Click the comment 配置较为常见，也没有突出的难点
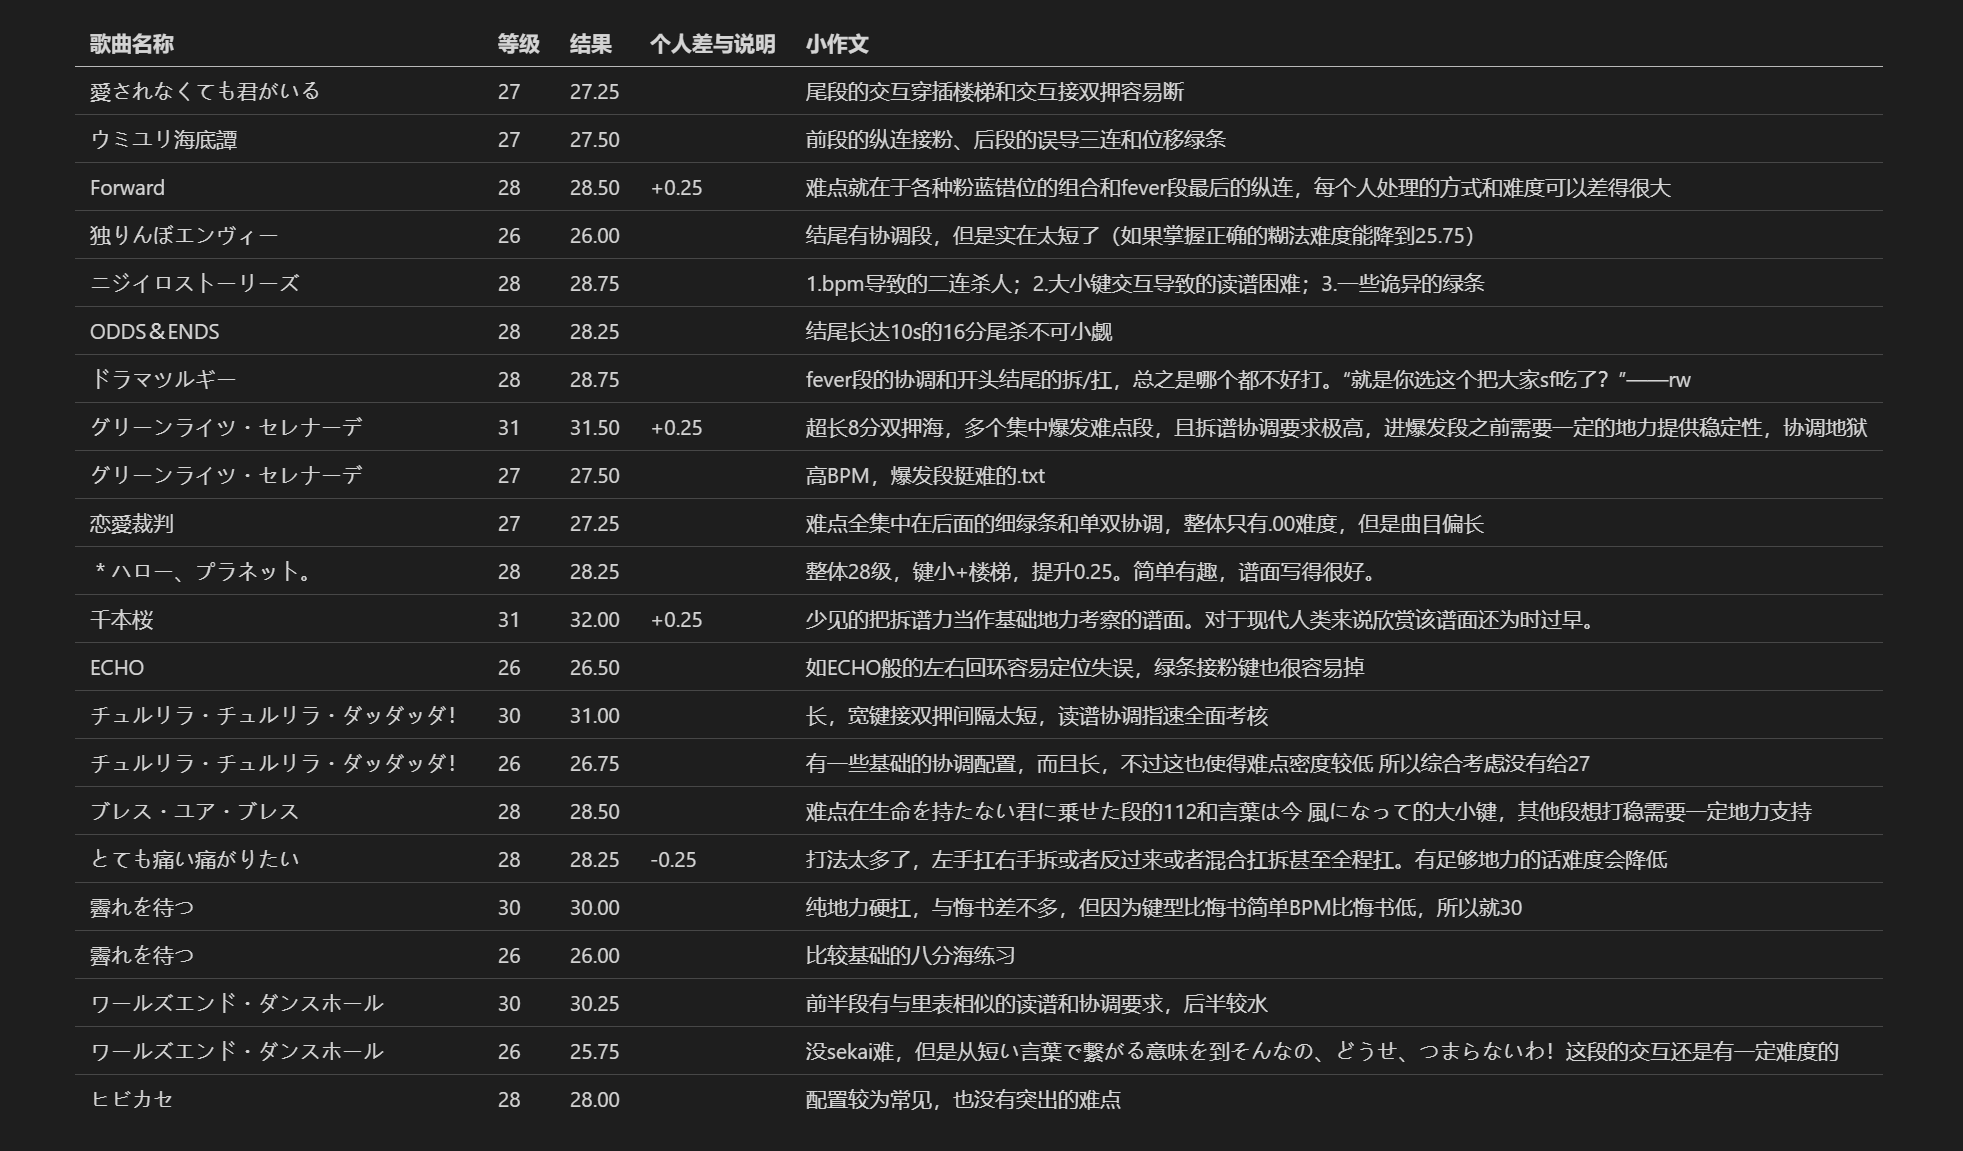Screen dimensions: 1963x1151 [963, 1099]
